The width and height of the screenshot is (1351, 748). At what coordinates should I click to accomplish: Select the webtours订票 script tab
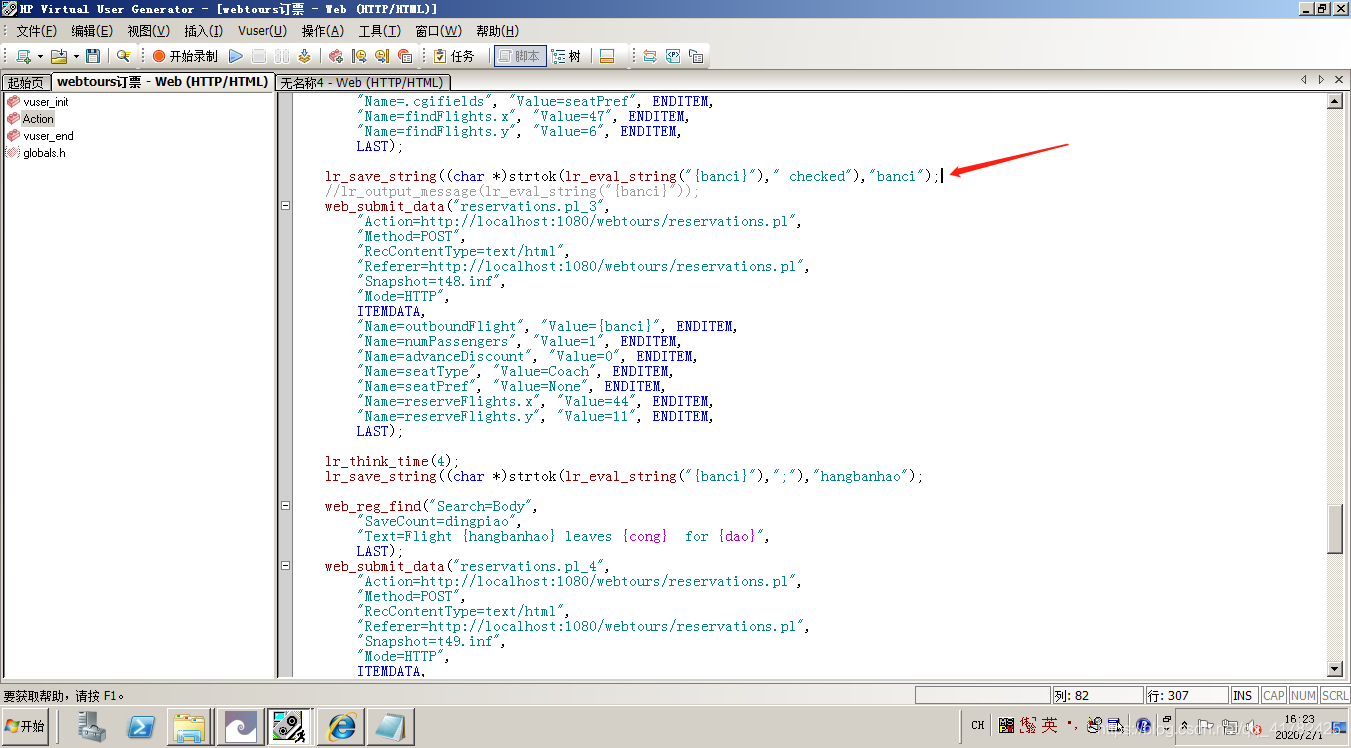162,82
